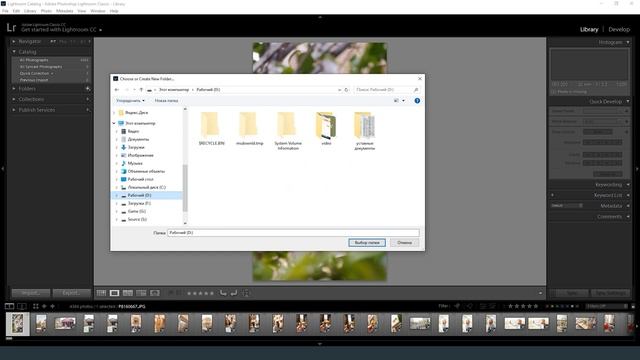Open the Edit menu

click(16, 11)
